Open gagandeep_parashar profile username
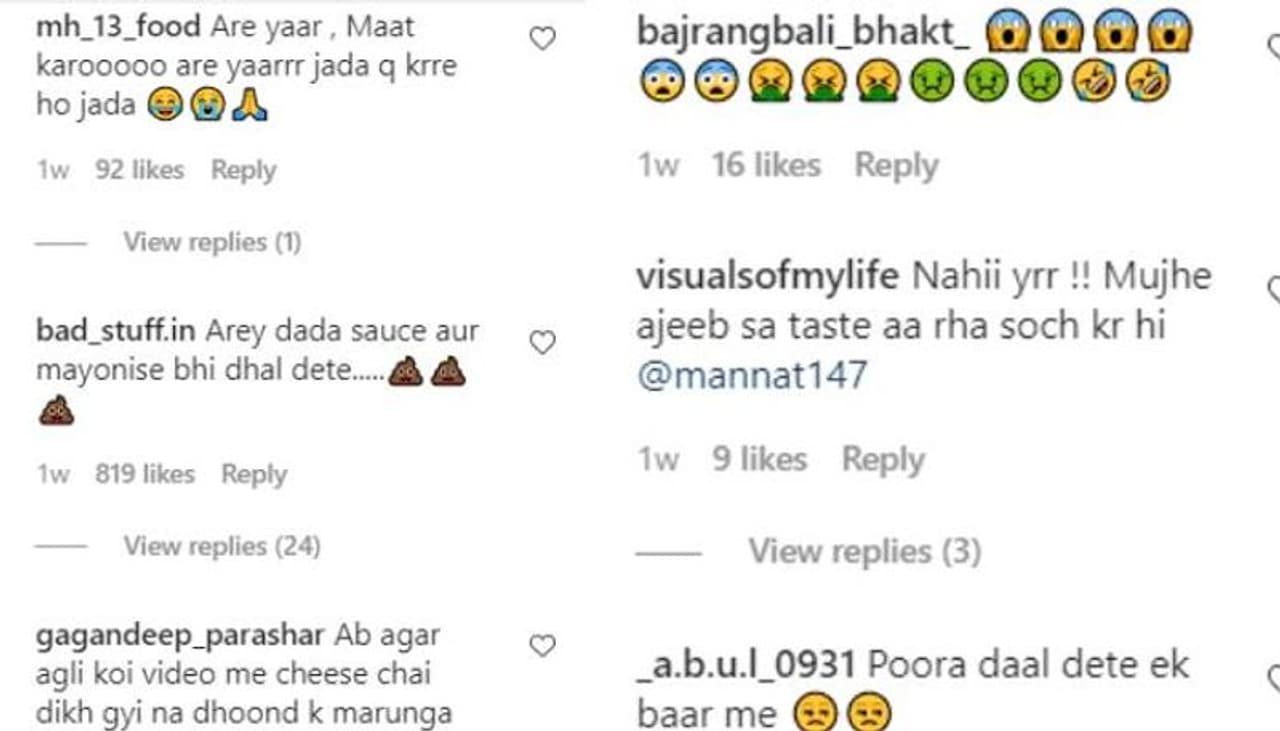This screenshot has width=1280, height=731. [180, 635]
